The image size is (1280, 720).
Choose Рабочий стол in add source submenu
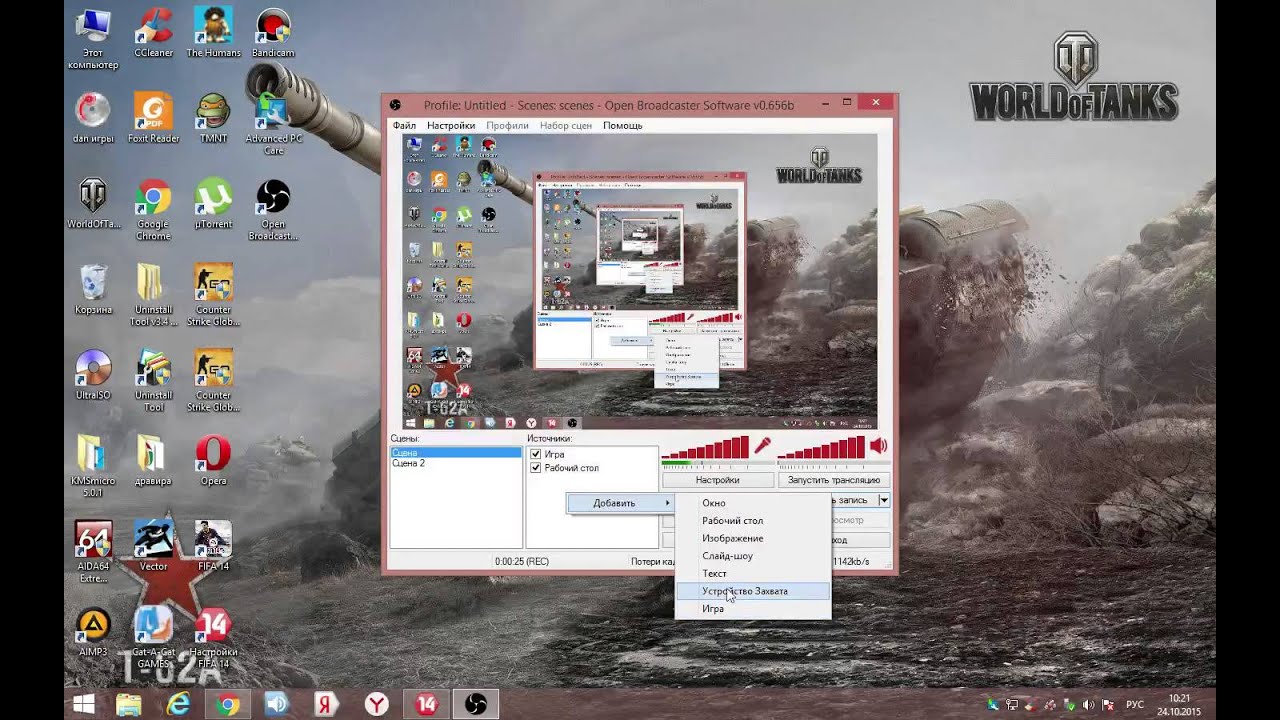click(x=752, y=521)
